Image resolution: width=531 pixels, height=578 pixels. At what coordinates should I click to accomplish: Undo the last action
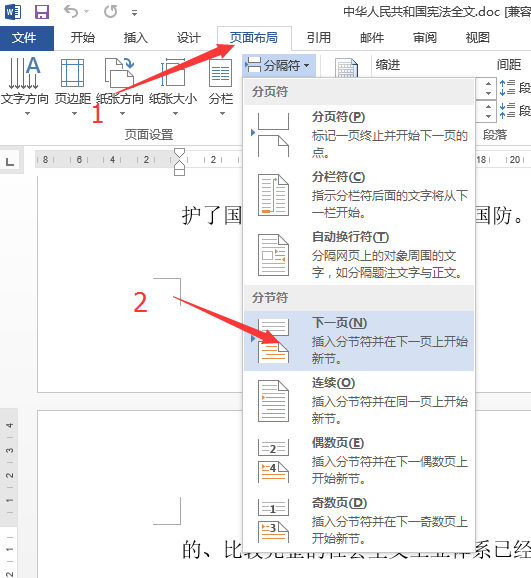[x=70, y=12]
